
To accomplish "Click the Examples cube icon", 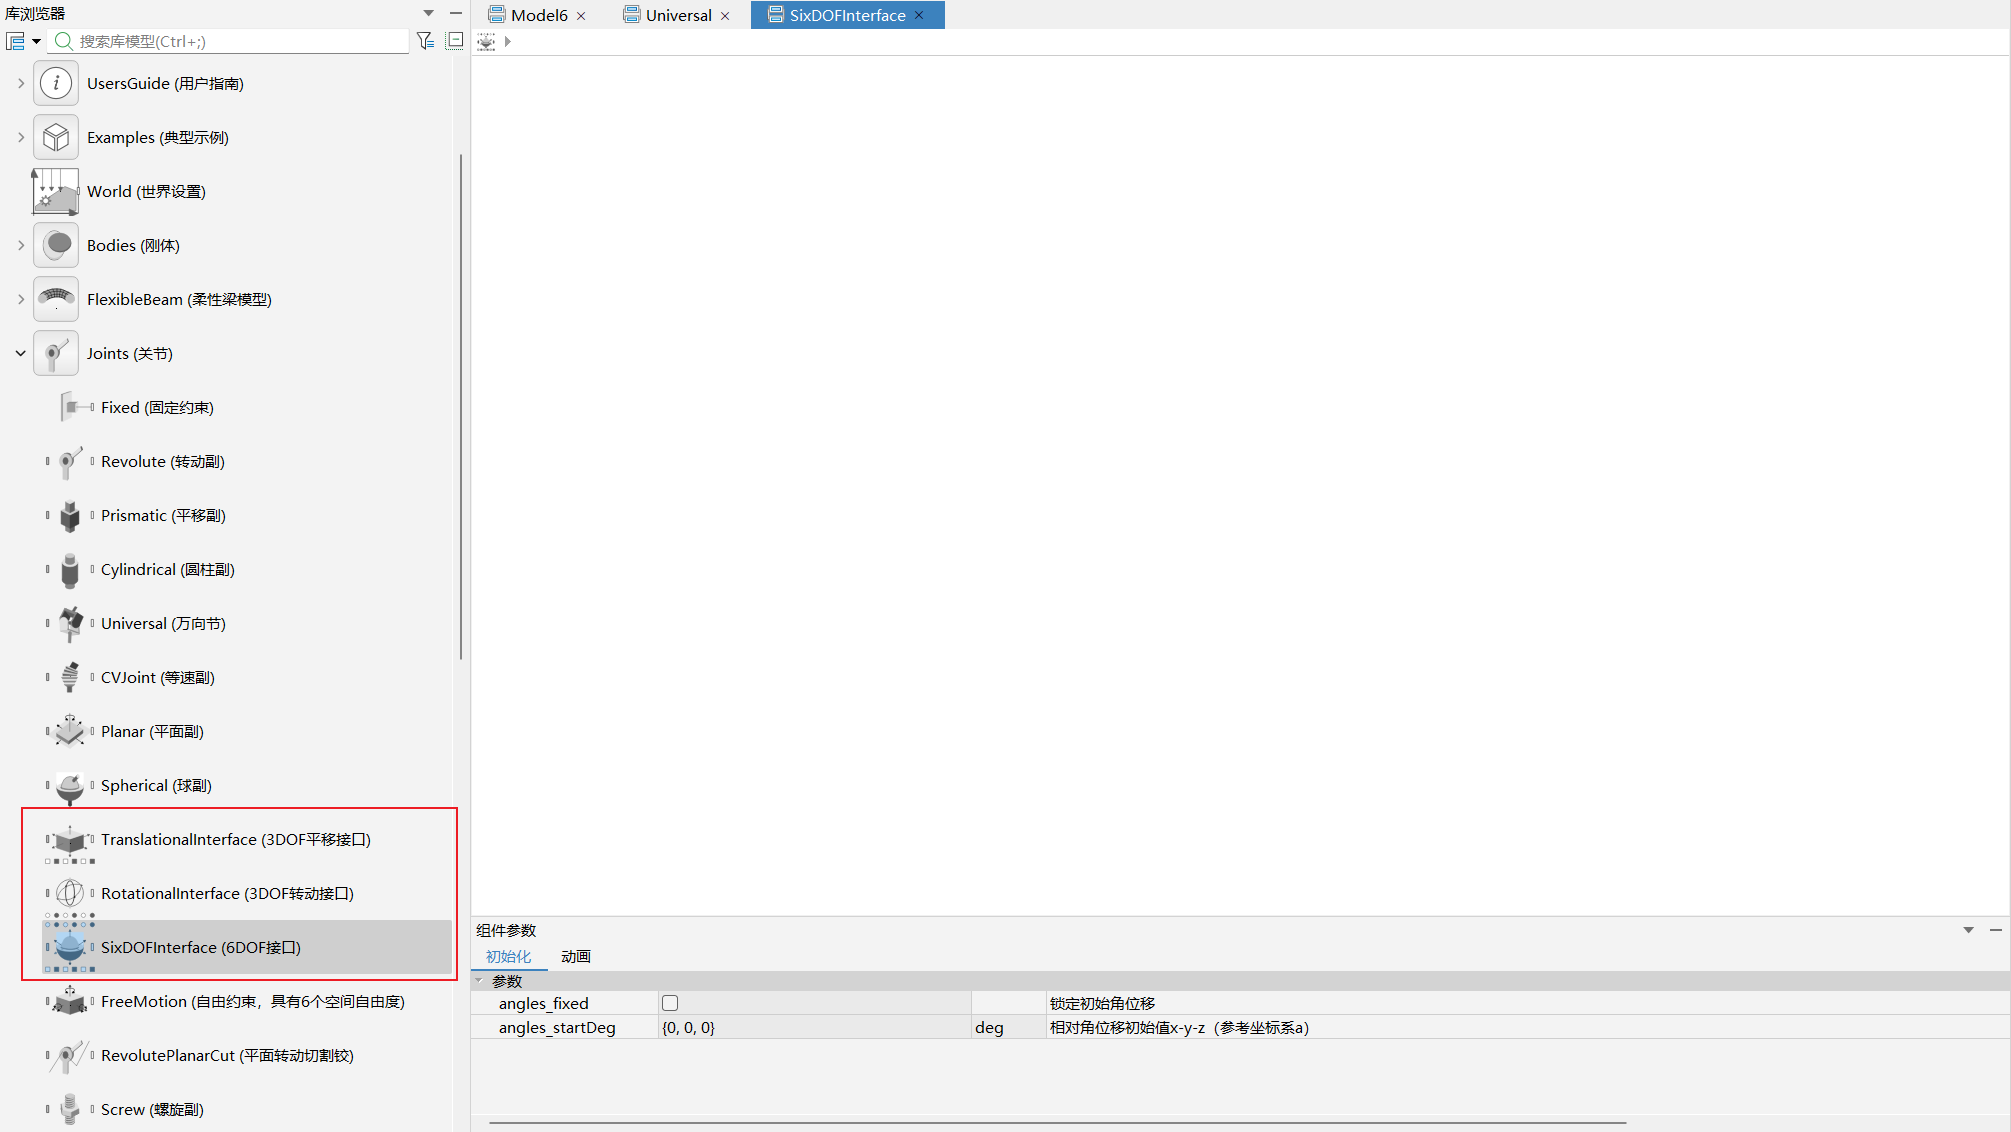I will tap(56, 137).
